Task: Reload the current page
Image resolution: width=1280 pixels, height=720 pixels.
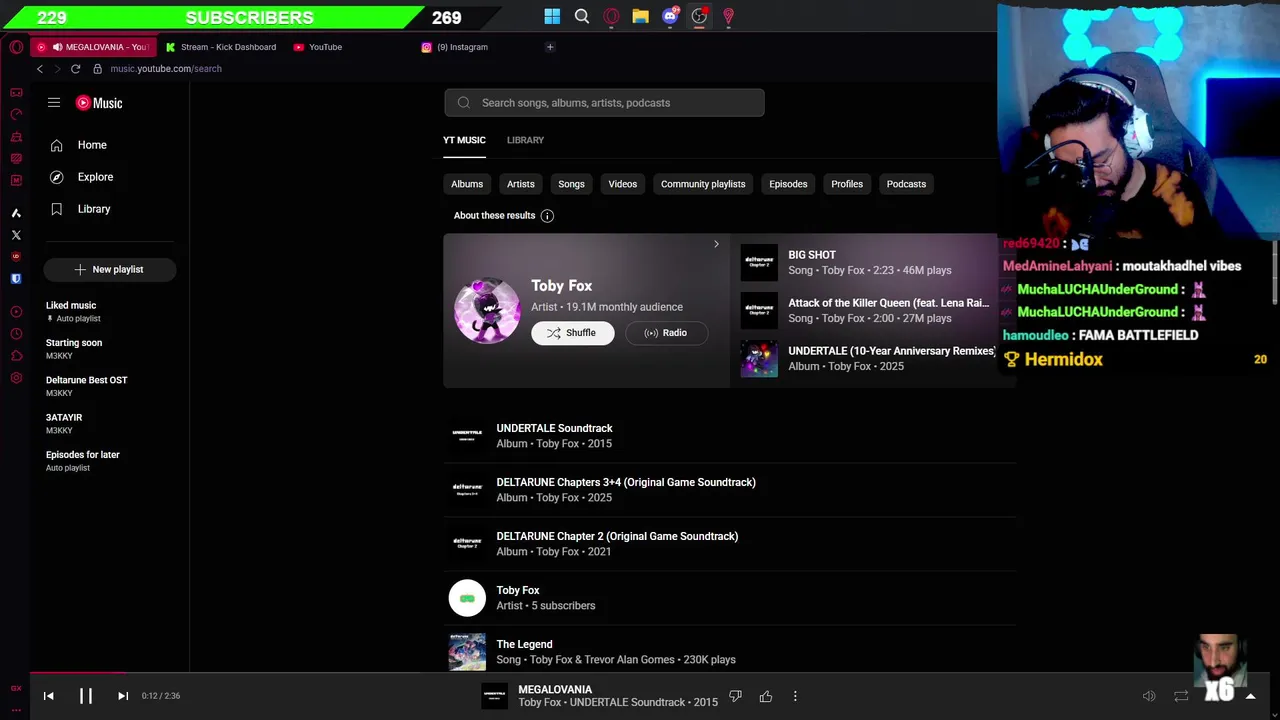Action: tap(75, 69)
